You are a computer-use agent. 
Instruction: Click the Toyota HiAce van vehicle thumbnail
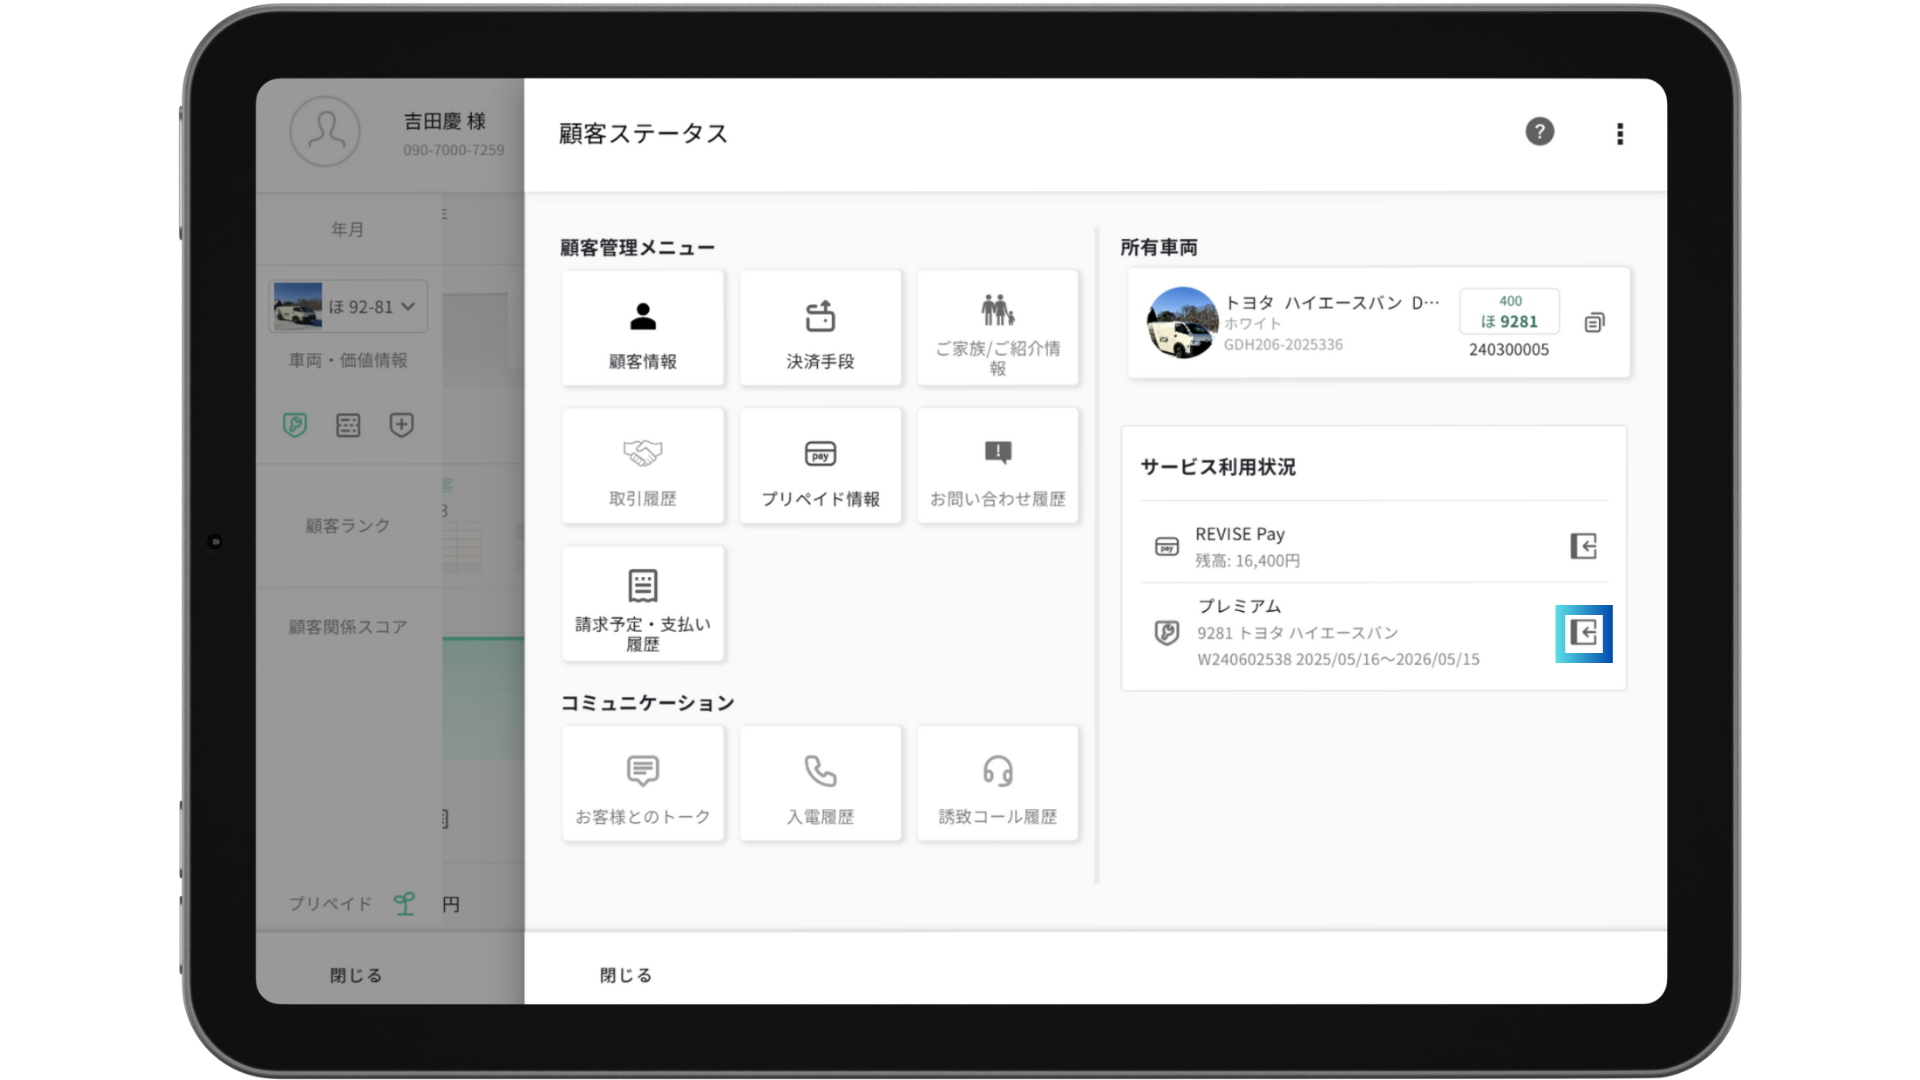(1181, 322)
